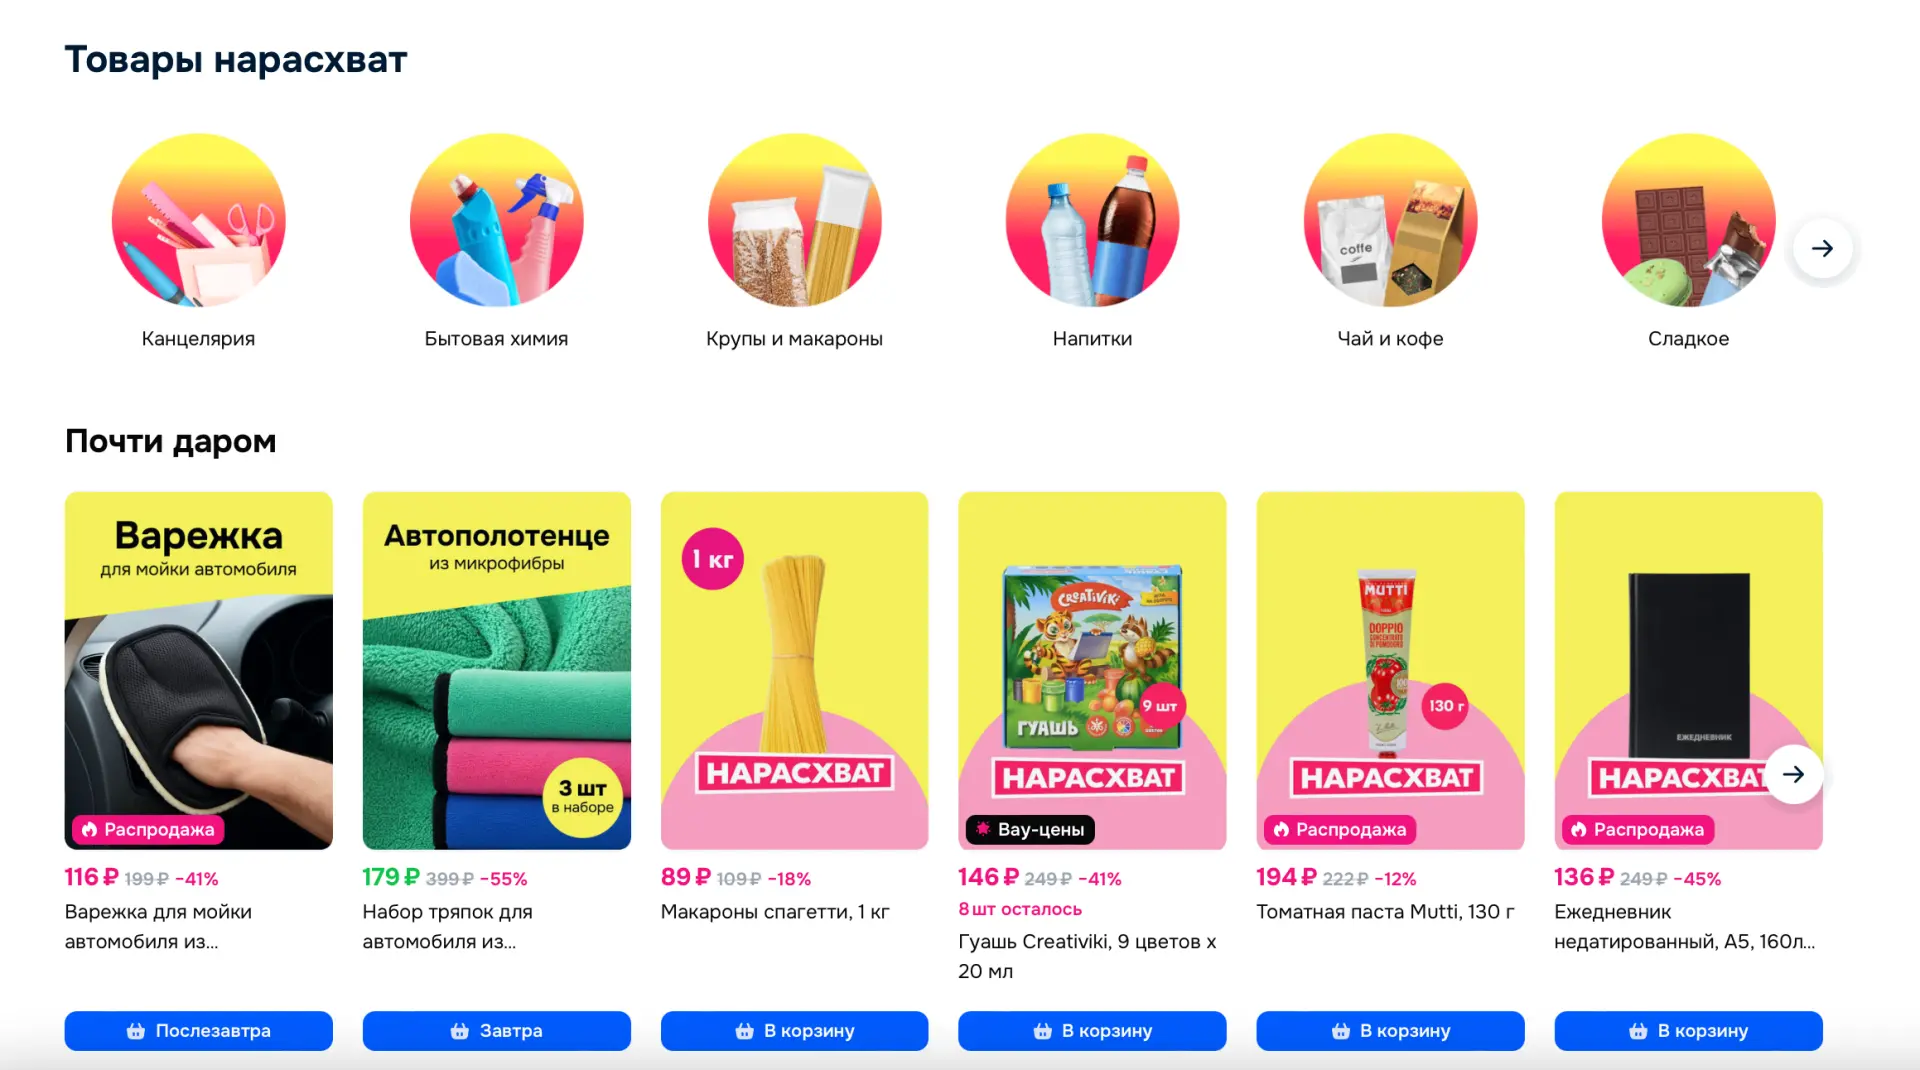Viewport: 1920px width, 1070px height.
Task: Click the Завтра delivery button
Action: 496,1030
